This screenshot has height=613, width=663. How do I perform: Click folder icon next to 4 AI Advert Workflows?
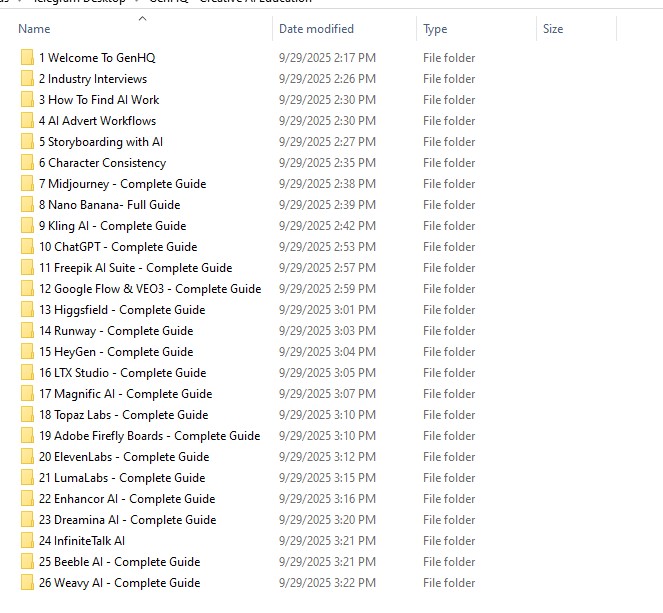tap(27, 120)
